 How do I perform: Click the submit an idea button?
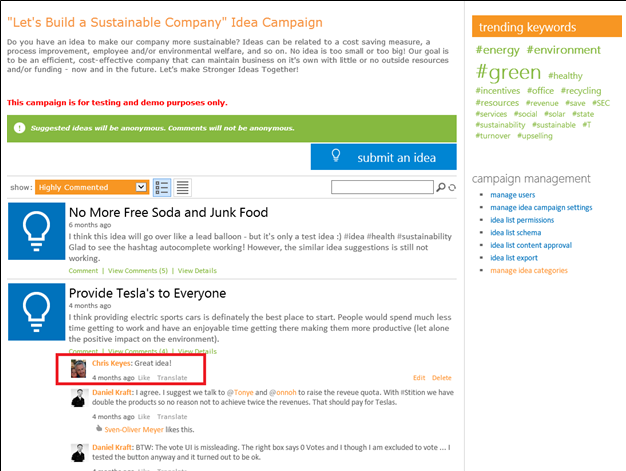pyautogui.click(x=383, y=157)
